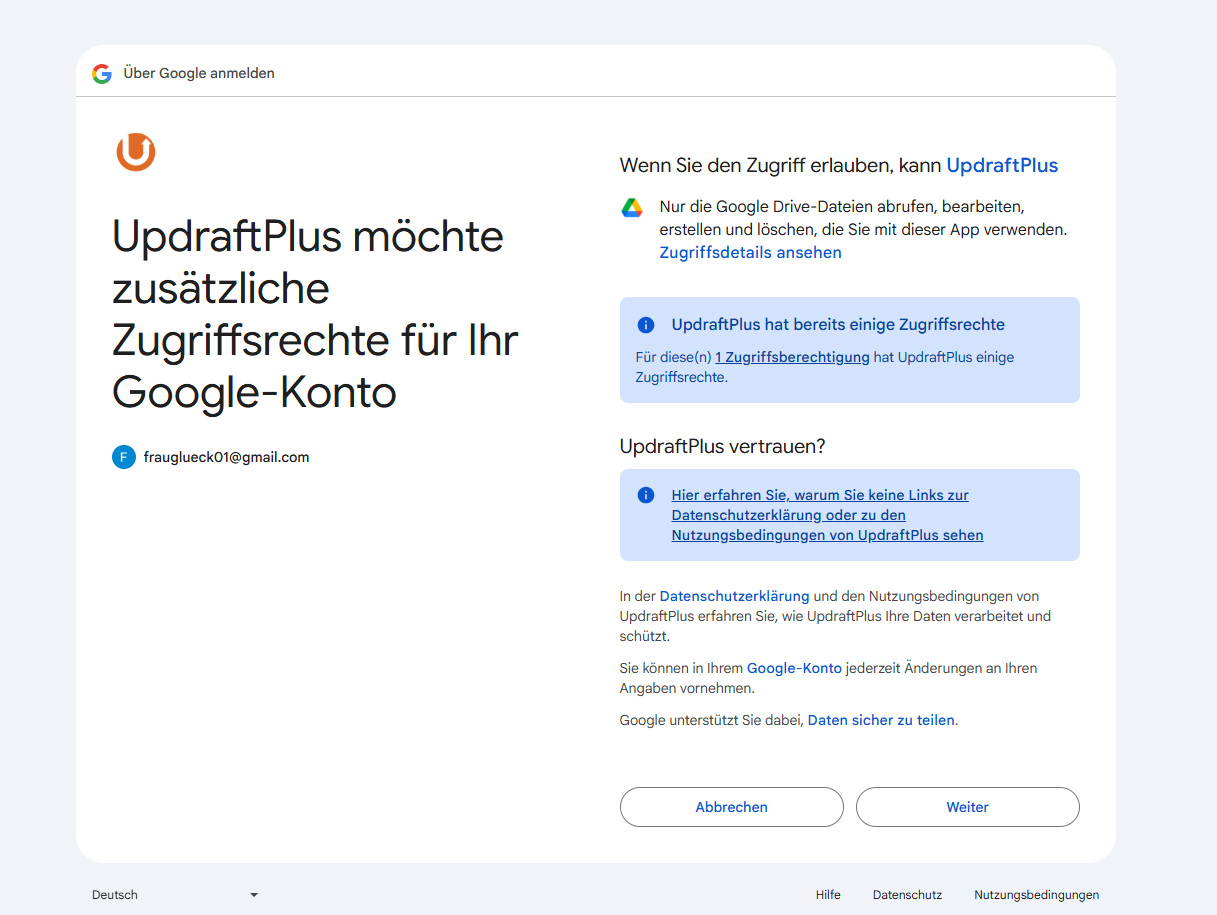Click the Abbrechen button
Image resolution: width=1217 pixels, height=915 pixels.
click(x=732, y=807)
